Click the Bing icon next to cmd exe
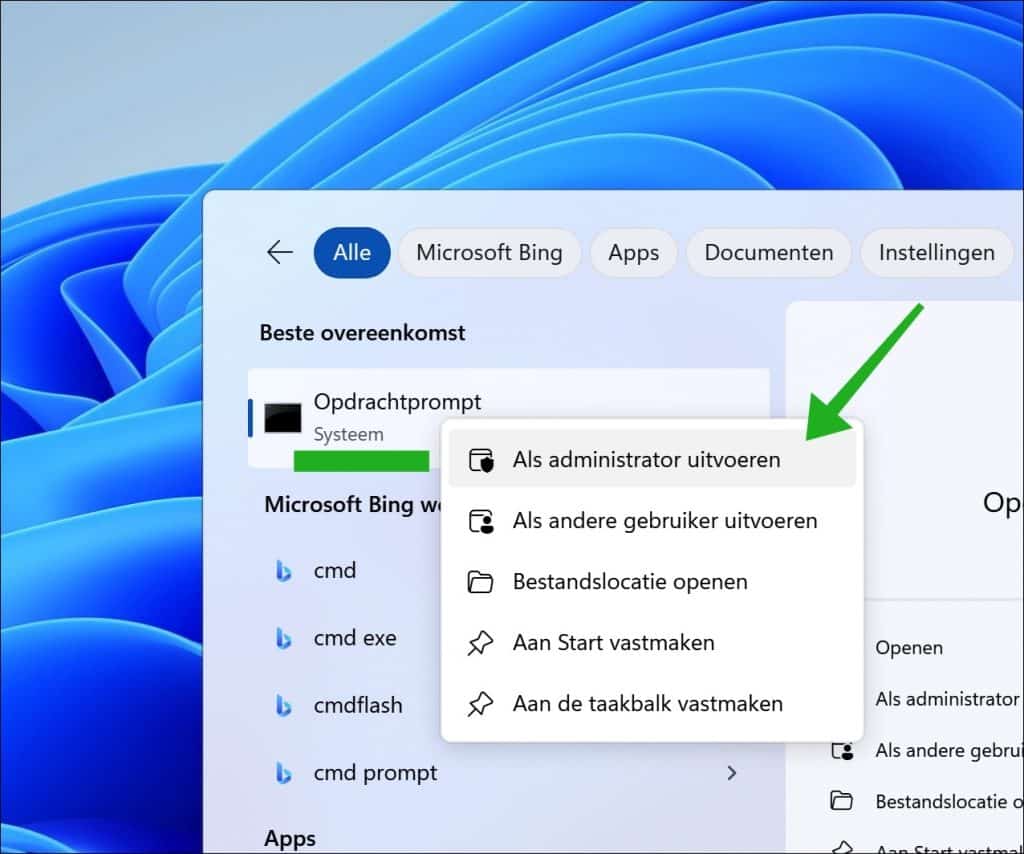This screenshot has height=854, width=1024. (x=283, y=639)
